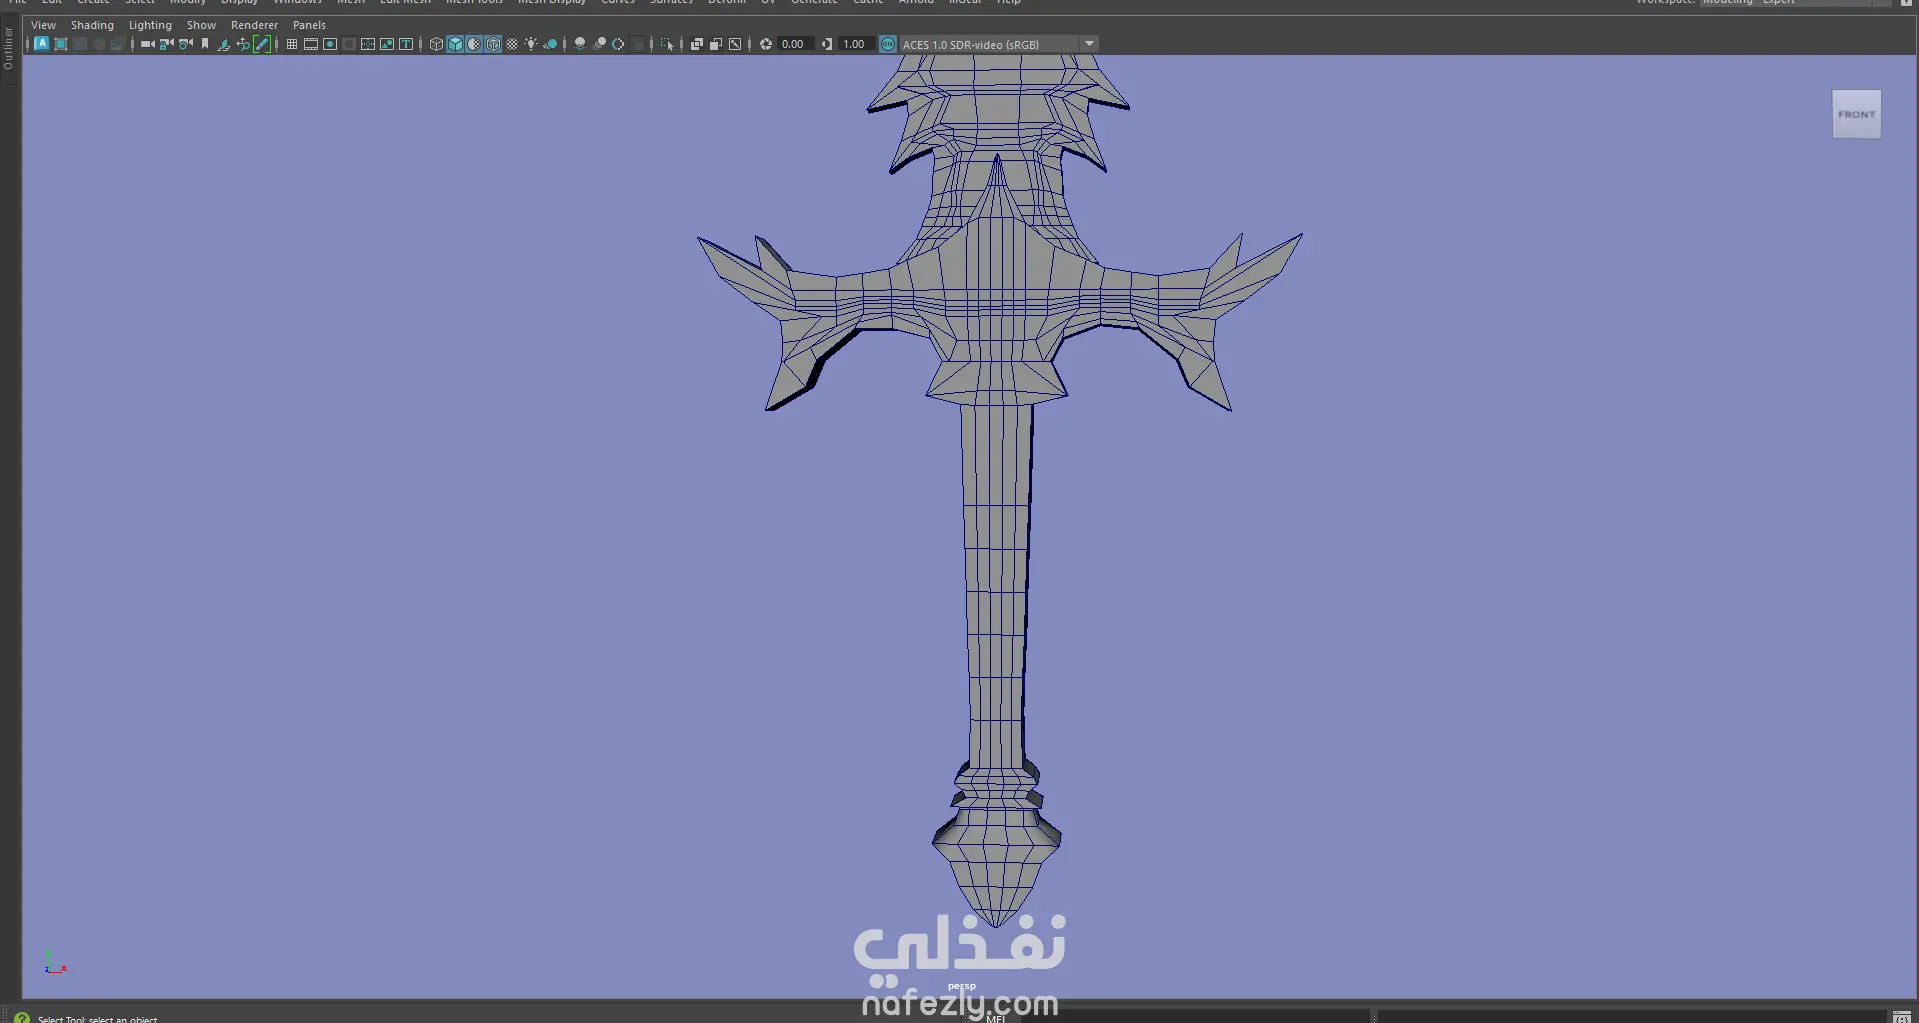
Task: Click the help line question mark icon
Action: pos(22,1018)
